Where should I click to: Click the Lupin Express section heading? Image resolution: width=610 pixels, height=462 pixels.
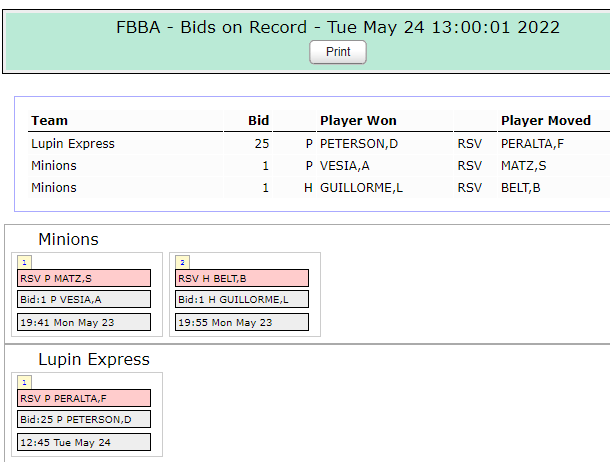pos(94,359)
